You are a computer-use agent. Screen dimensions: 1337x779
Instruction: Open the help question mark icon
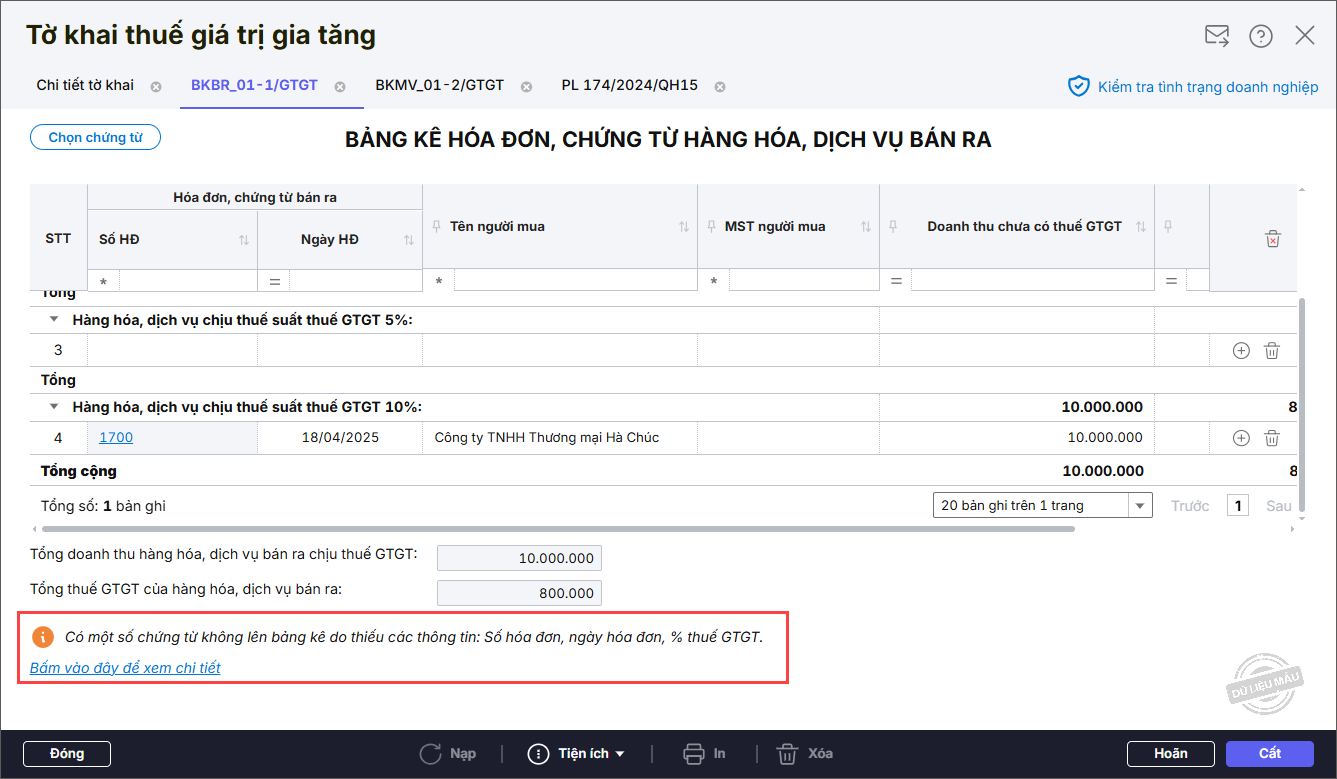1260,36
